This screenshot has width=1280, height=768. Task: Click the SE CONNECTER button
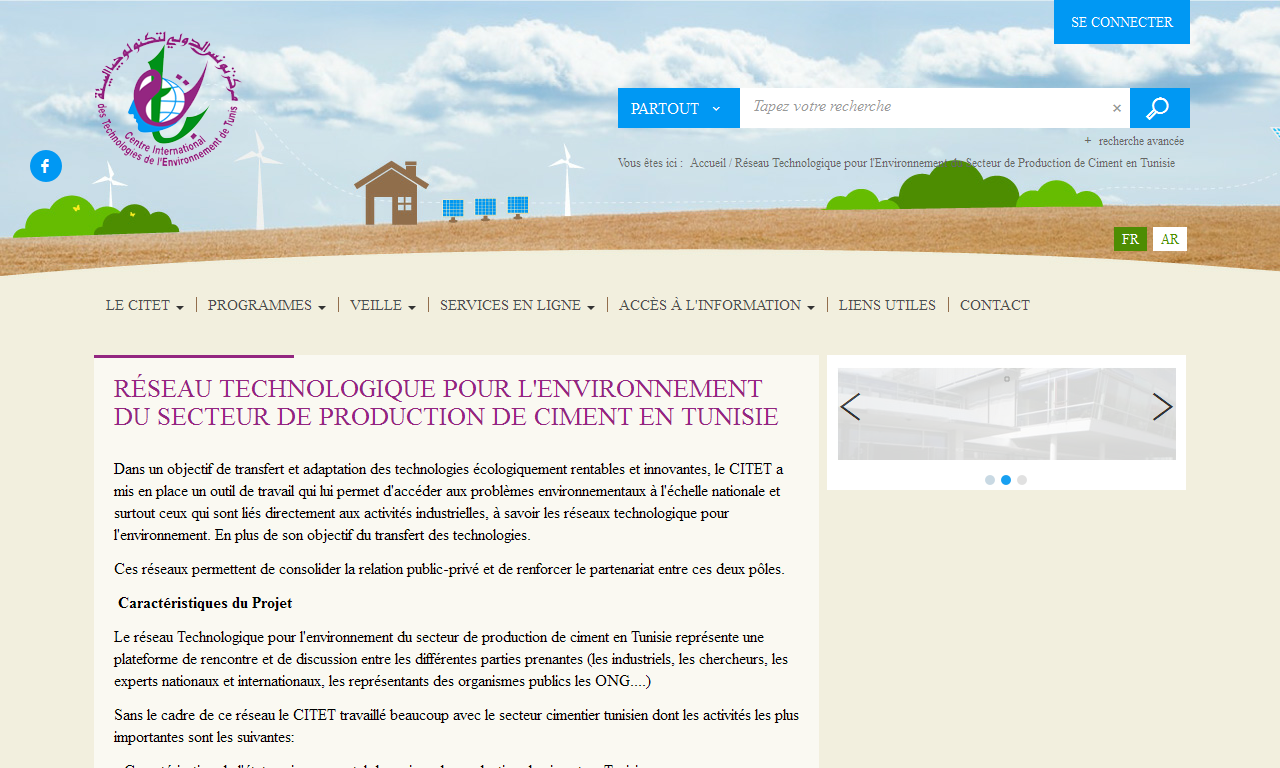(1122, 22)
